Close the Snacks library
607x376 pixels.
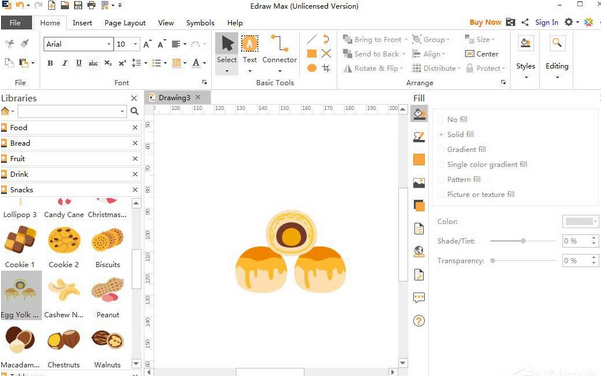(x=135, y=190)
